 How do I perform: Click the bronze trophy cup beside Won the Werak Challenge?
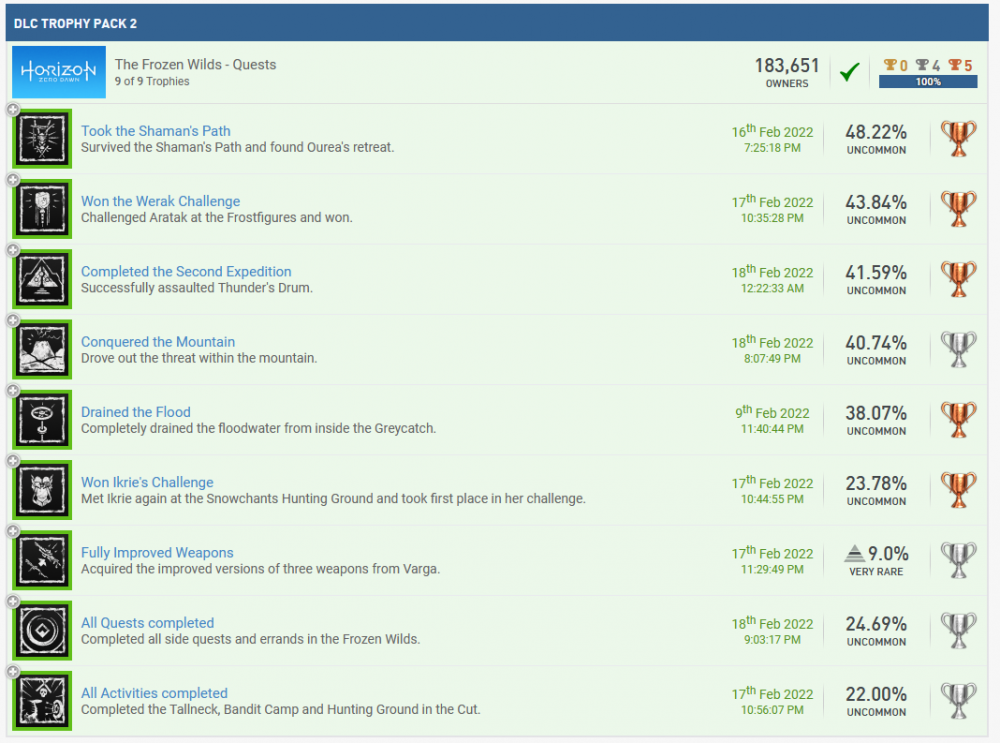[959, 209]
